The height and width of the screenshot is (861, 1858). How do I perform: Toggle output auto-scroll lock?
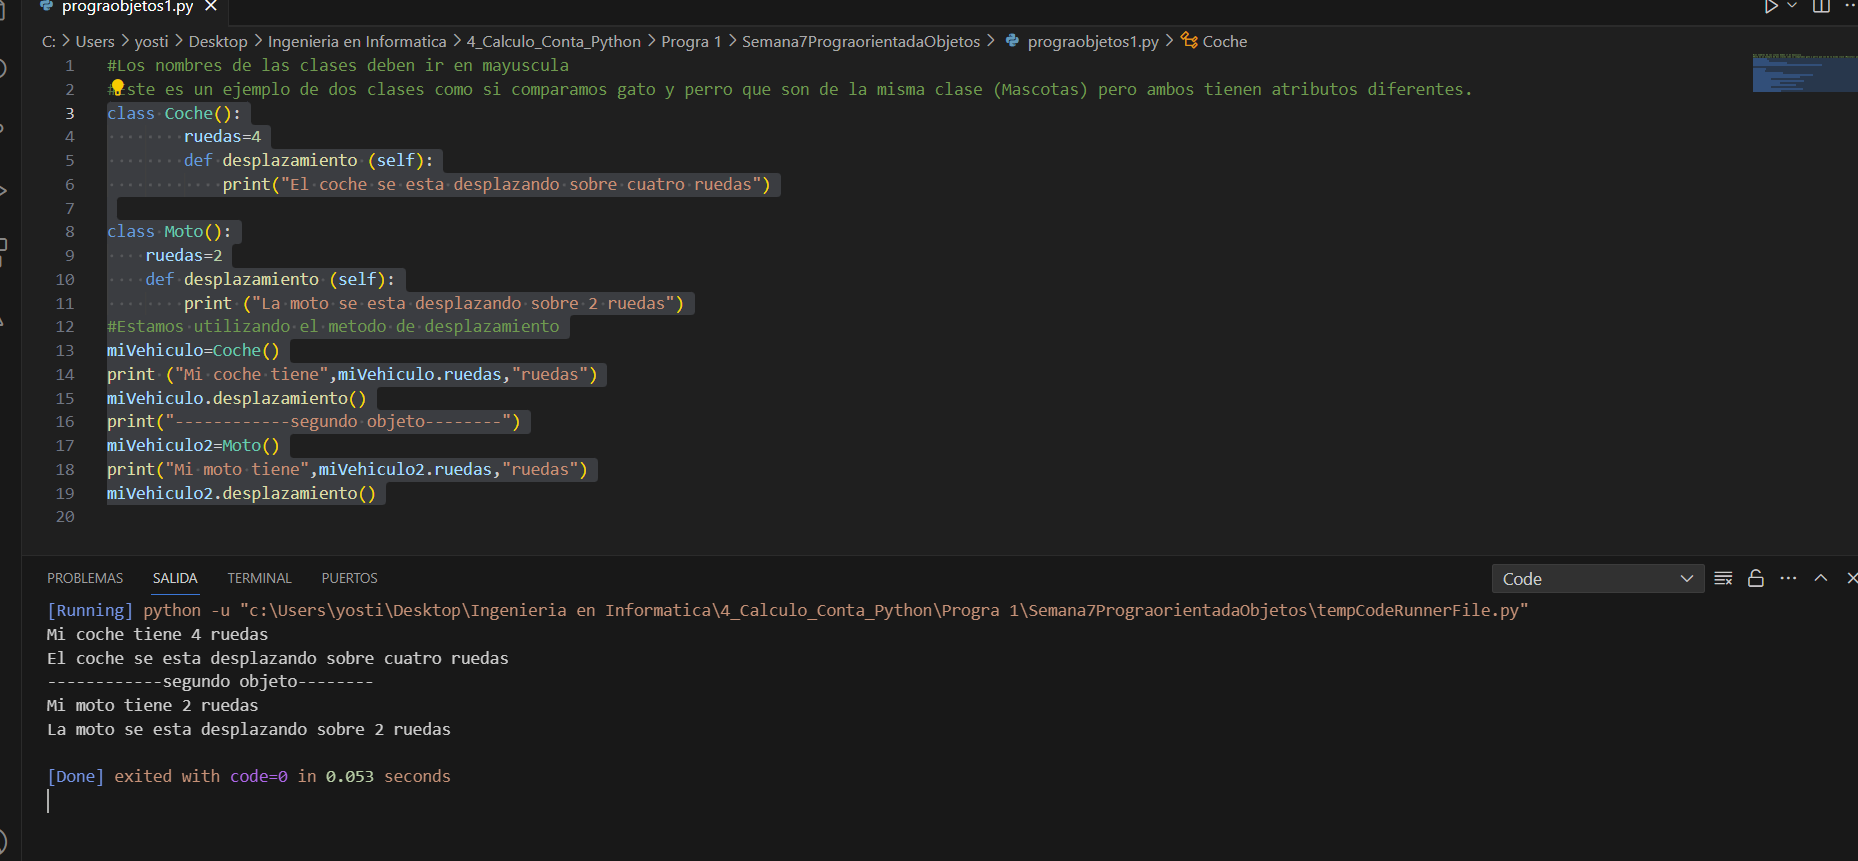coord(1755,578)
